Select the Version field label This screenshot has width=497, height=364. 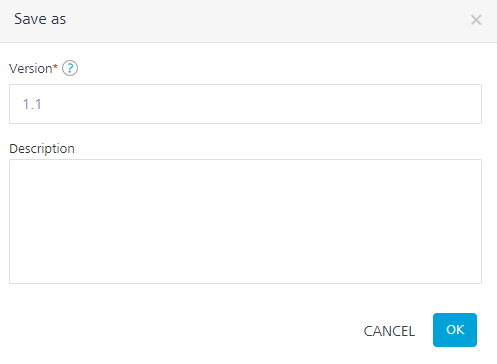[31, 69]
